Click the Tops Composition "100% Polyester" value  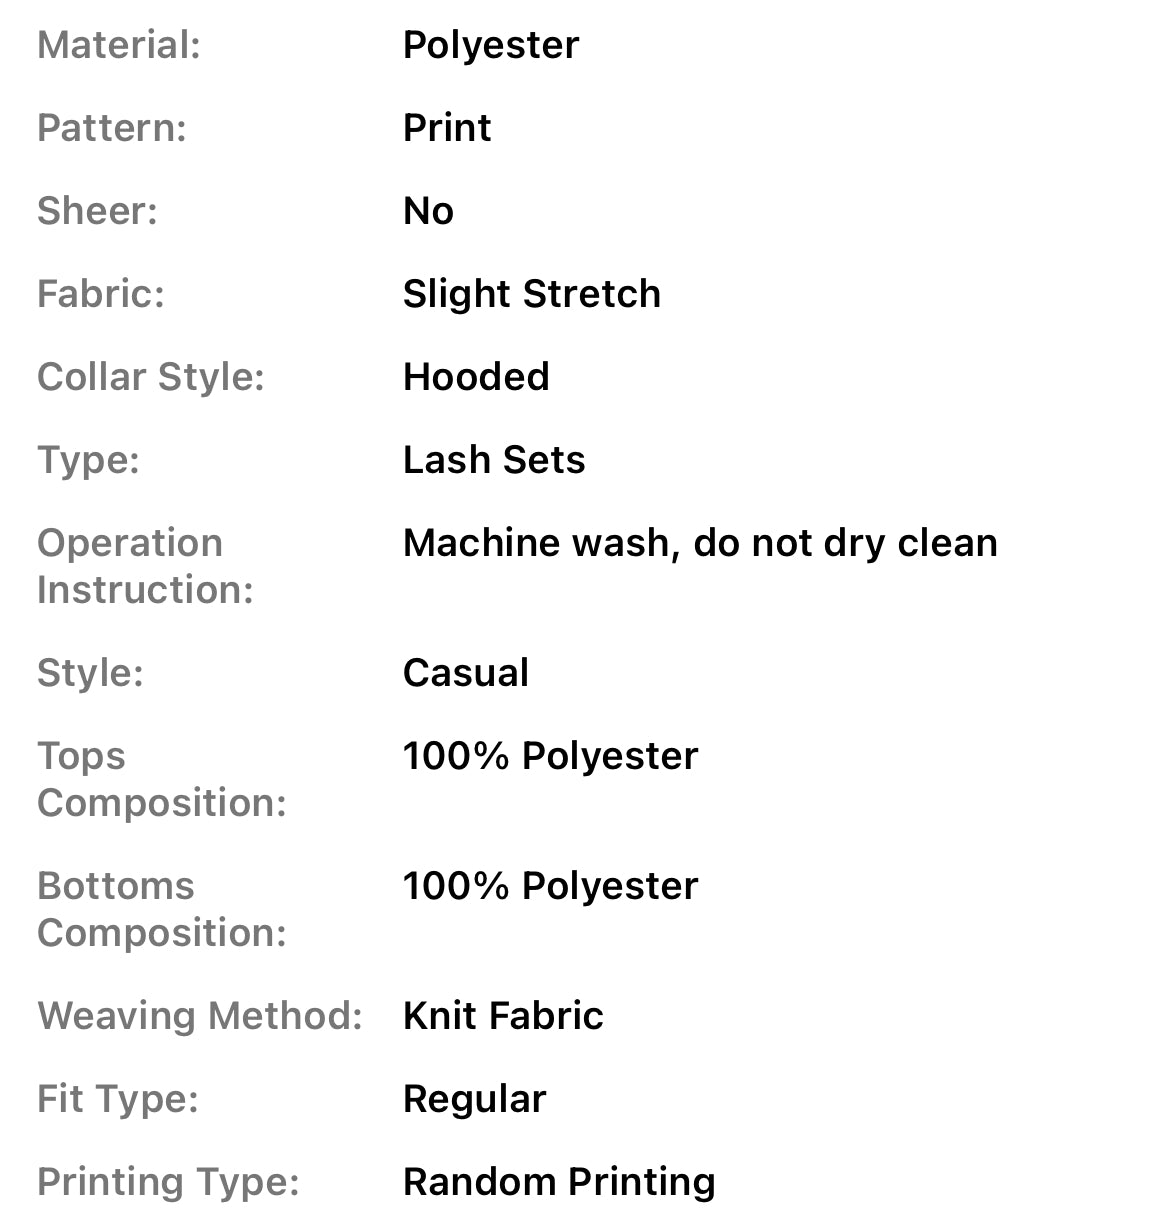click(550, 756)
